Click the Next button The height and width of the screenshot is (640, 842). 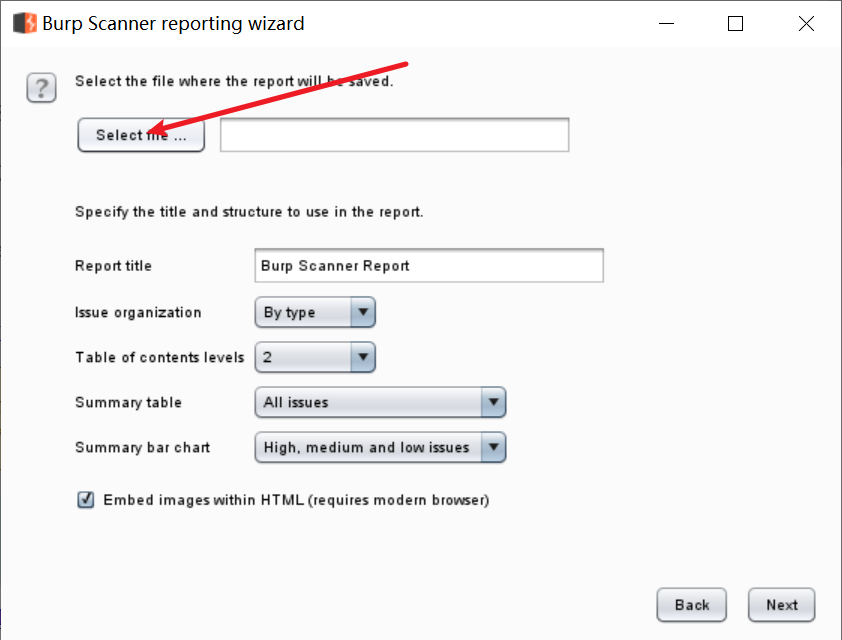781,605
